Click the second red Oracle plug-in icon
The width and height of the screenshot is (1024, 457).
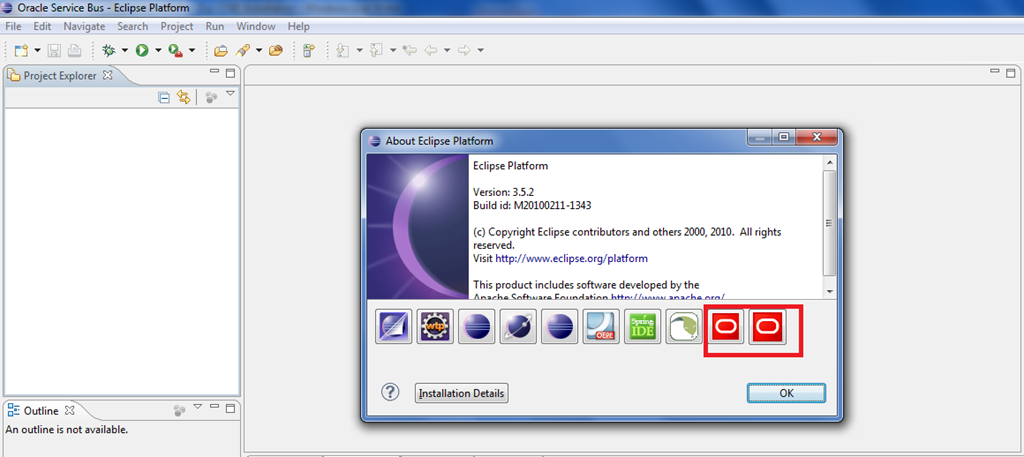click(769, 327)
